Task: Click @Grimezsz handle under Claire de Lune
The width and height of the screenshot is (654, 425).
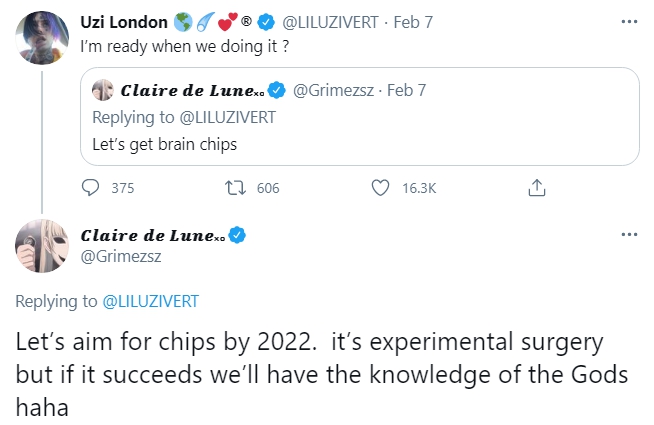Action: [x=121, y=257]
